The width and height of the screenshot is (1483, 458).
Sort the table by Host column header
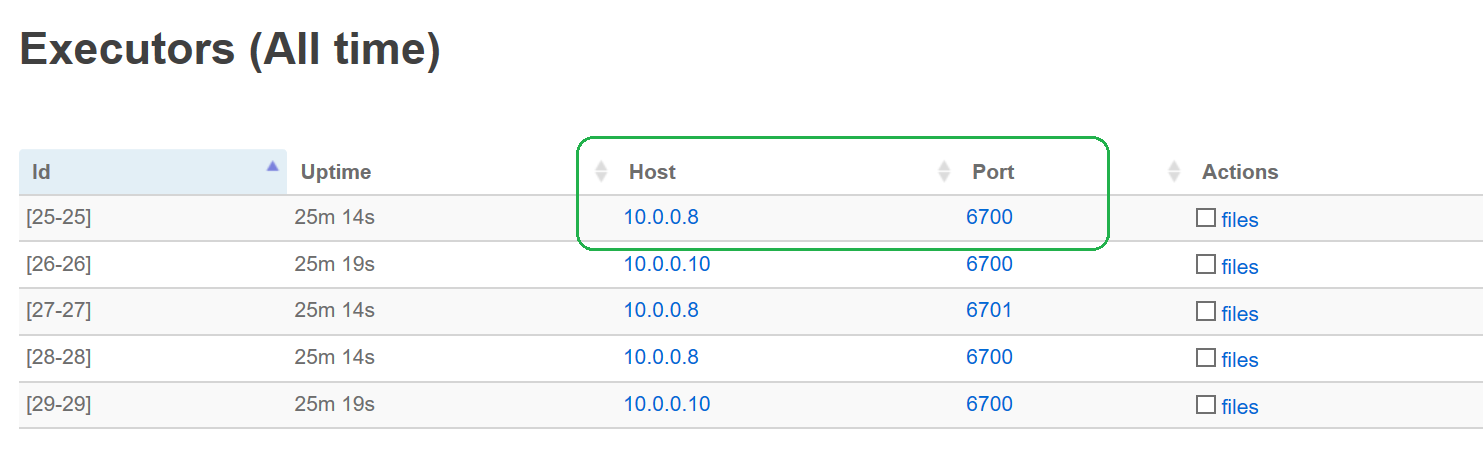pyautogui.click(x=652, y=172)
